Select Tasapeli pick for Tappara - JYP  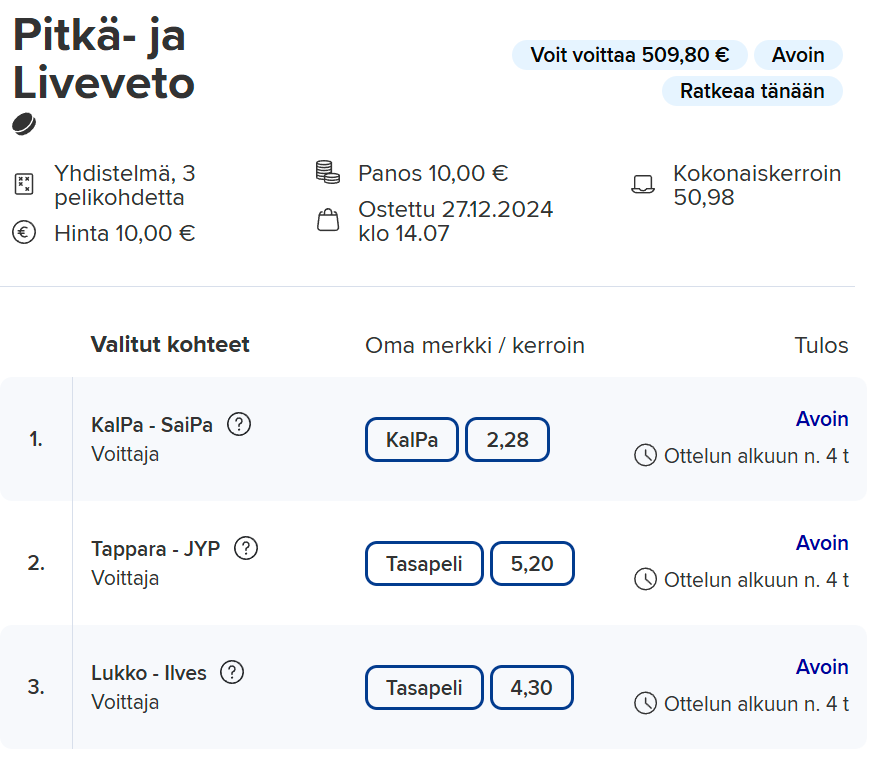(x=424, y=564)
